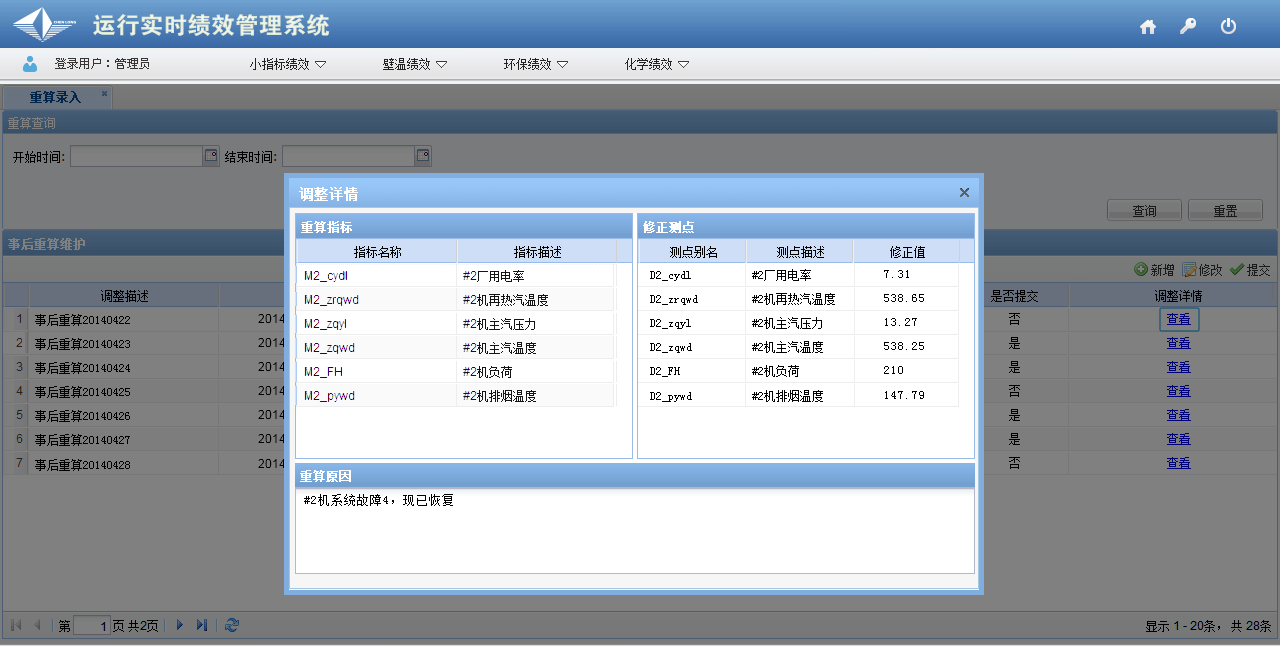
Task: Expand the 小指标绩效 menu
Action: point(288,64)
